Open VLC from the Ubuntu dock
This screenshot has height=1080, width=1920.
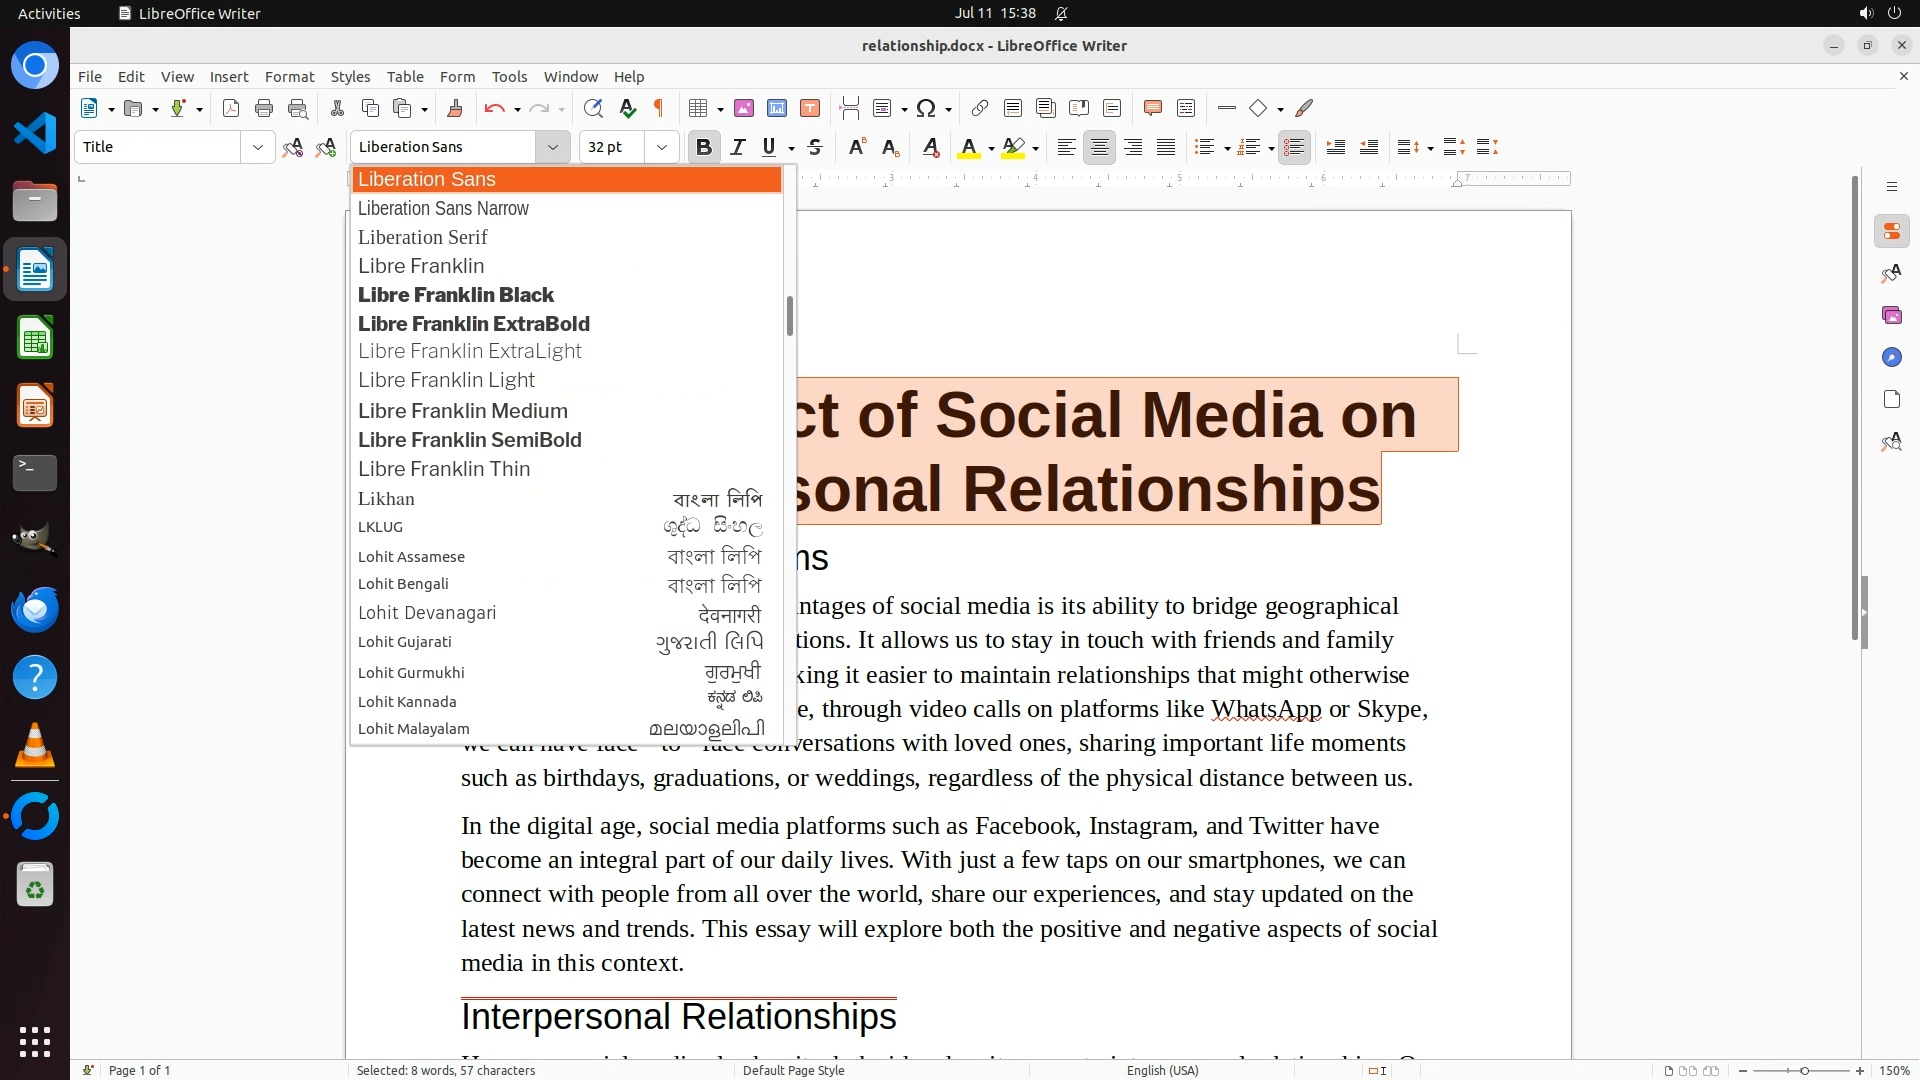[x=35, y=746]
